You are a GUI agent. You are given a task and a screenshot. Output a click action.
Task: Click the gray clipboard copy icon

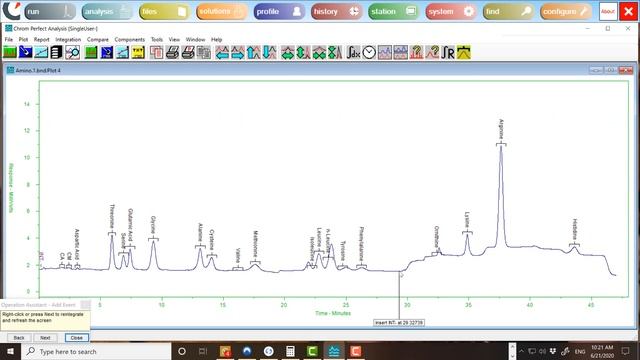[204, 53]
